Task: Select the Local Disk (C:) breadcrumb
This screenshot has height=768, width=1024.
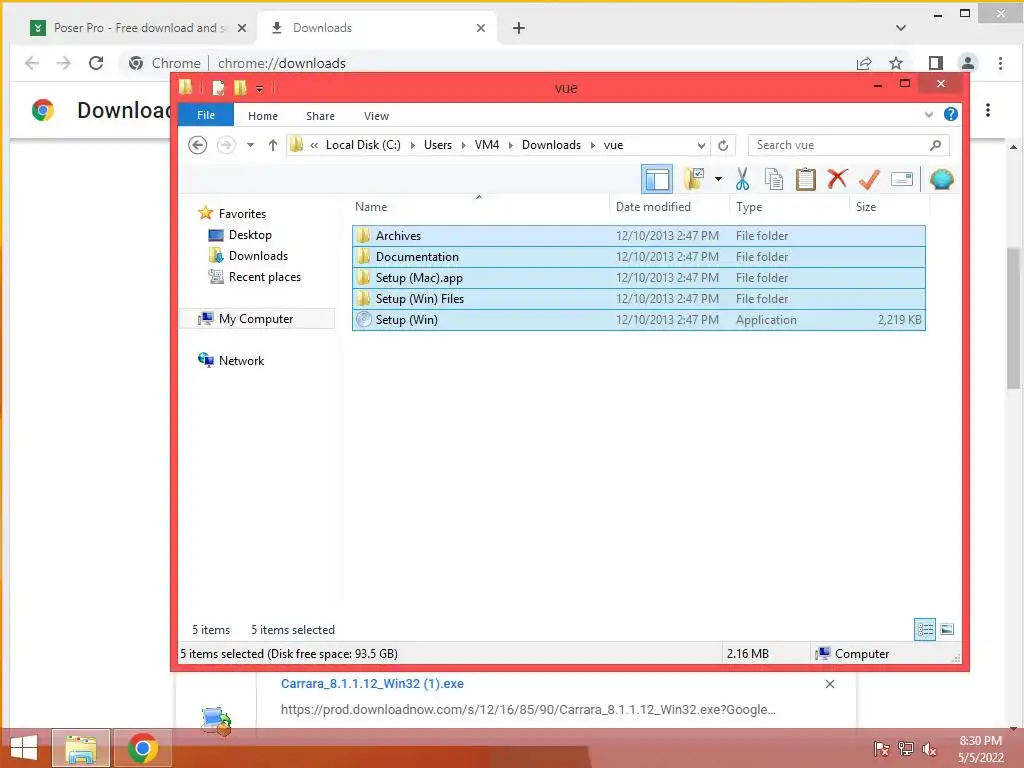Action: [x=363, y=145]
